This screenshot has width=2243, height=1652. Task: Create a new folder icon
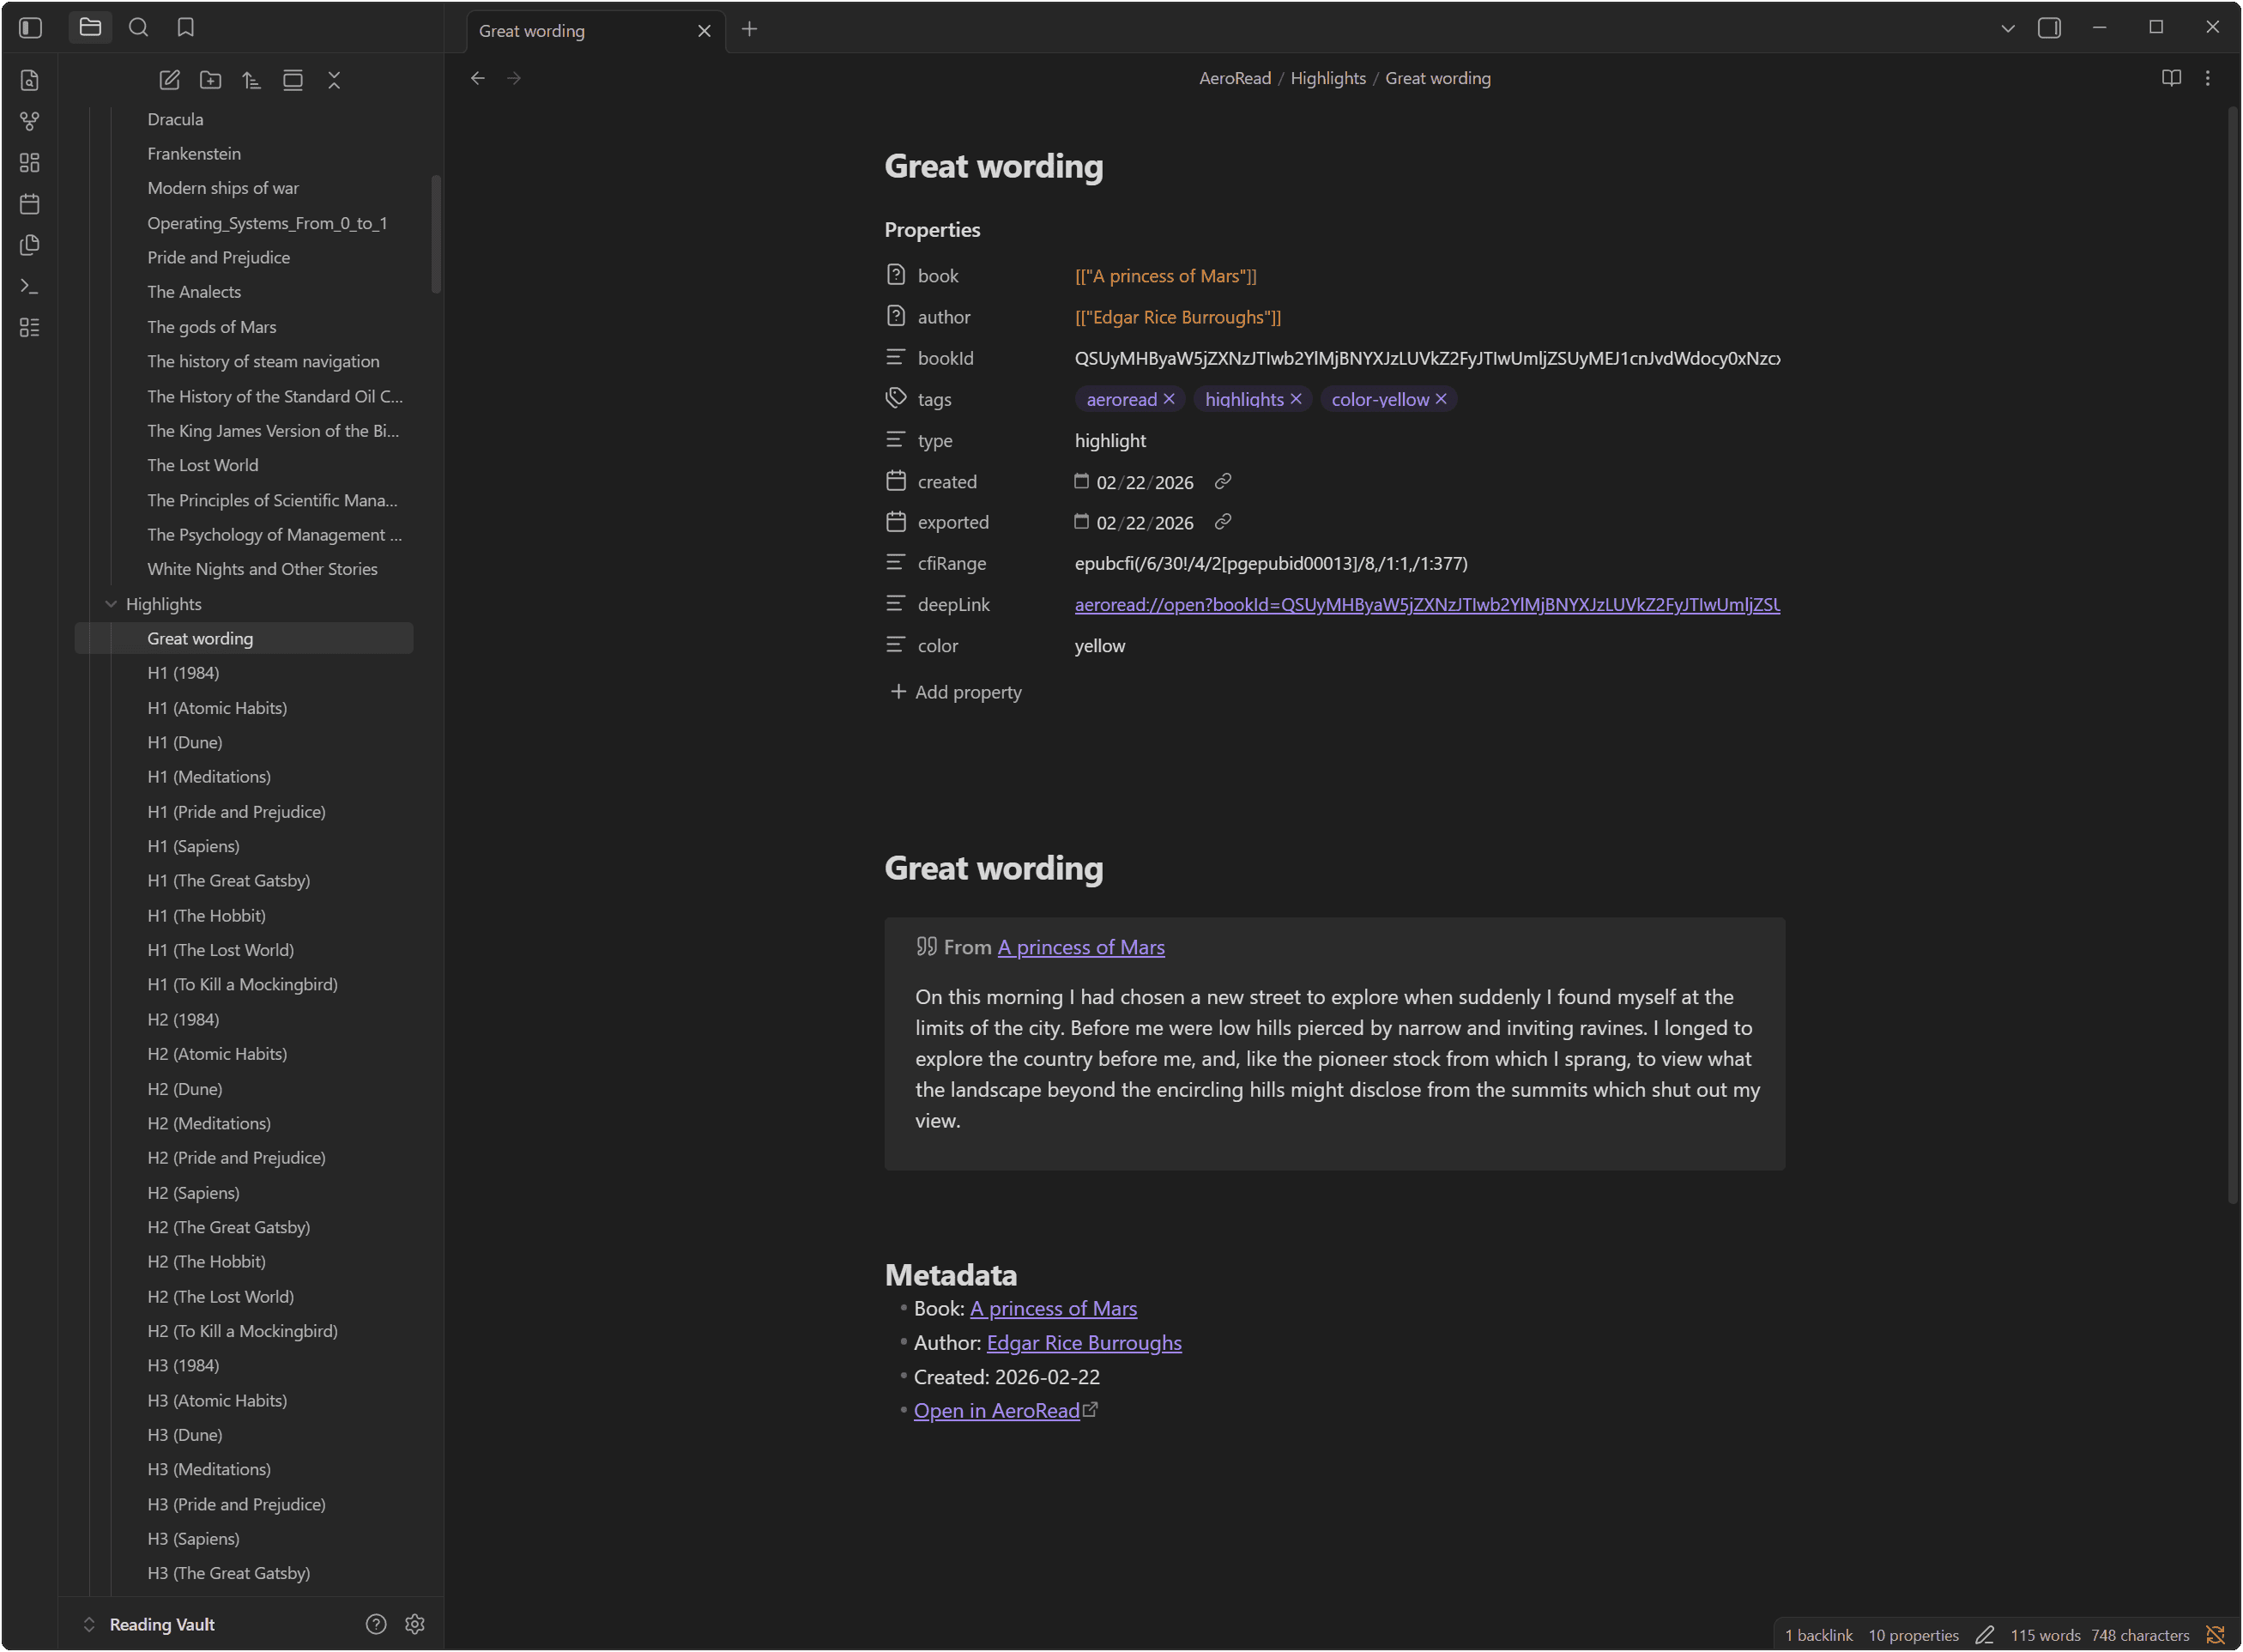pos(210,80)
